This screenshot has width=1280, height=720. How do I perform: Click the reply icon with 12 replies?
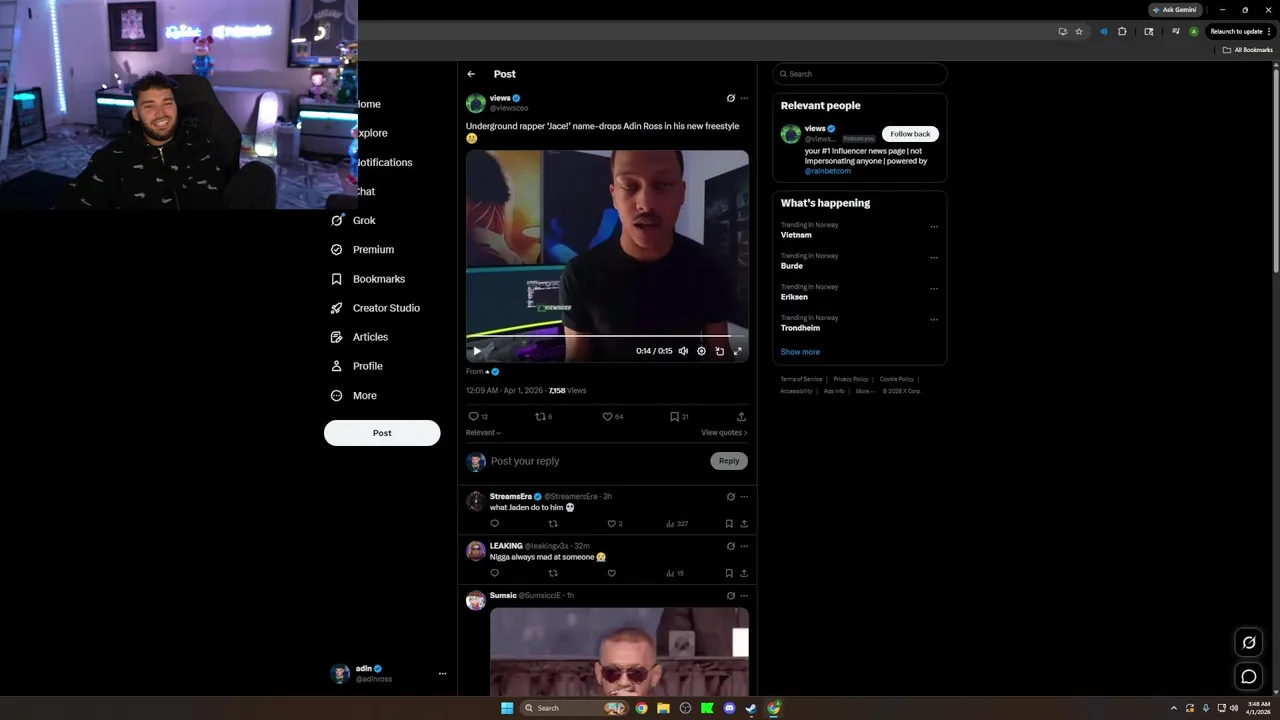pos(478,416)
